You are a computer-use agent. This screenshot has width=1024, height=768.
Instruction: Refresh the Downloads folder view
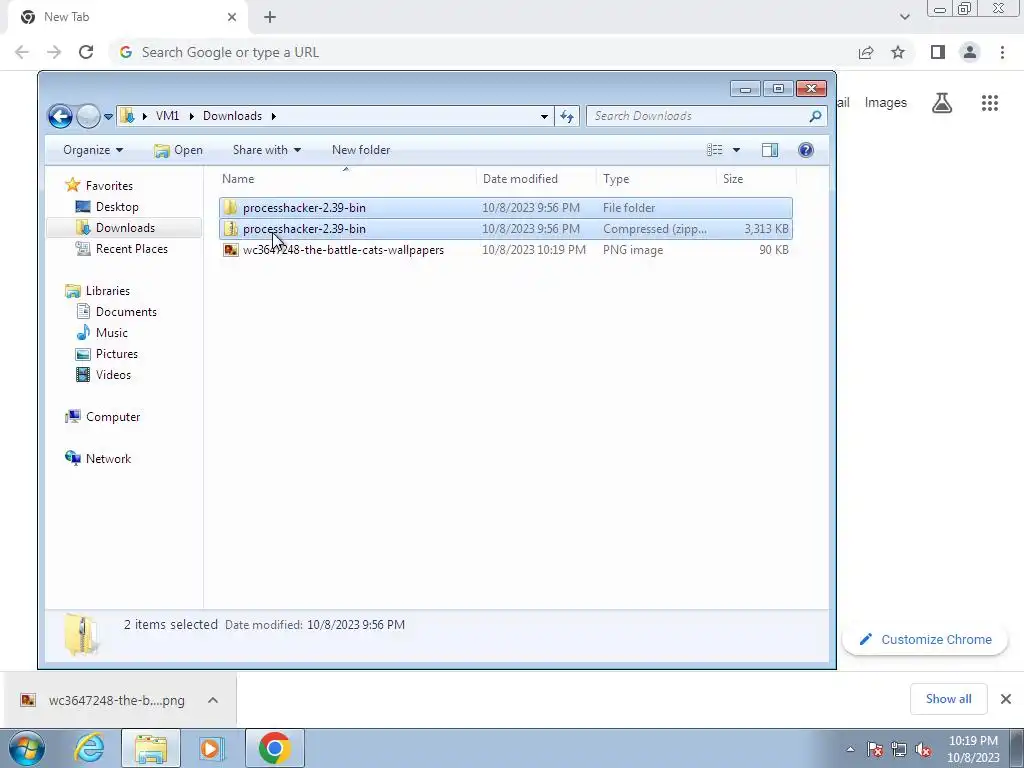coord(567,116)
